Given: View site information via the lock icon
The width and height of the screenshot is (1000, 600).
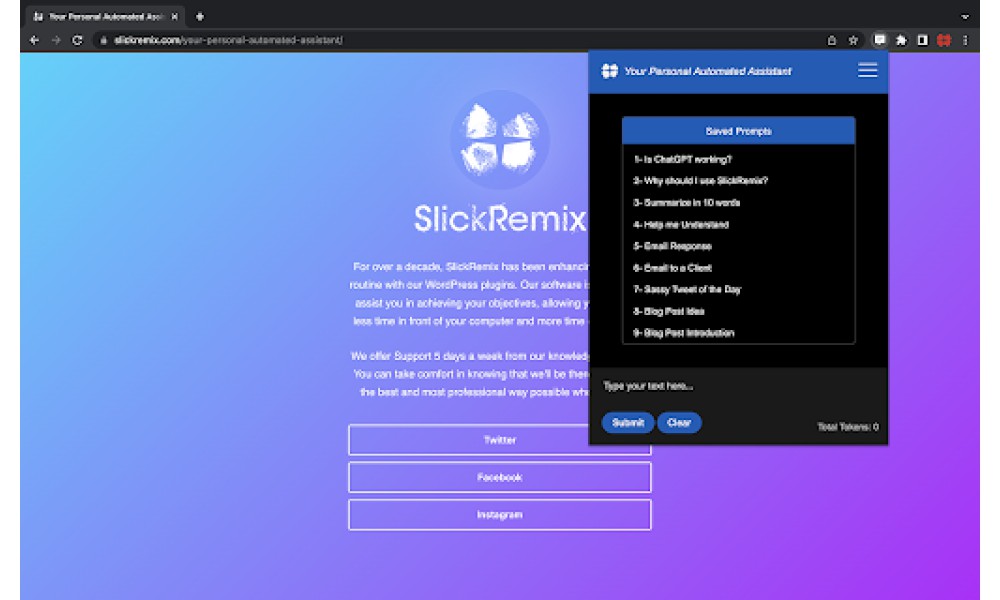Looking at the screenshot, I should point(103,40).
